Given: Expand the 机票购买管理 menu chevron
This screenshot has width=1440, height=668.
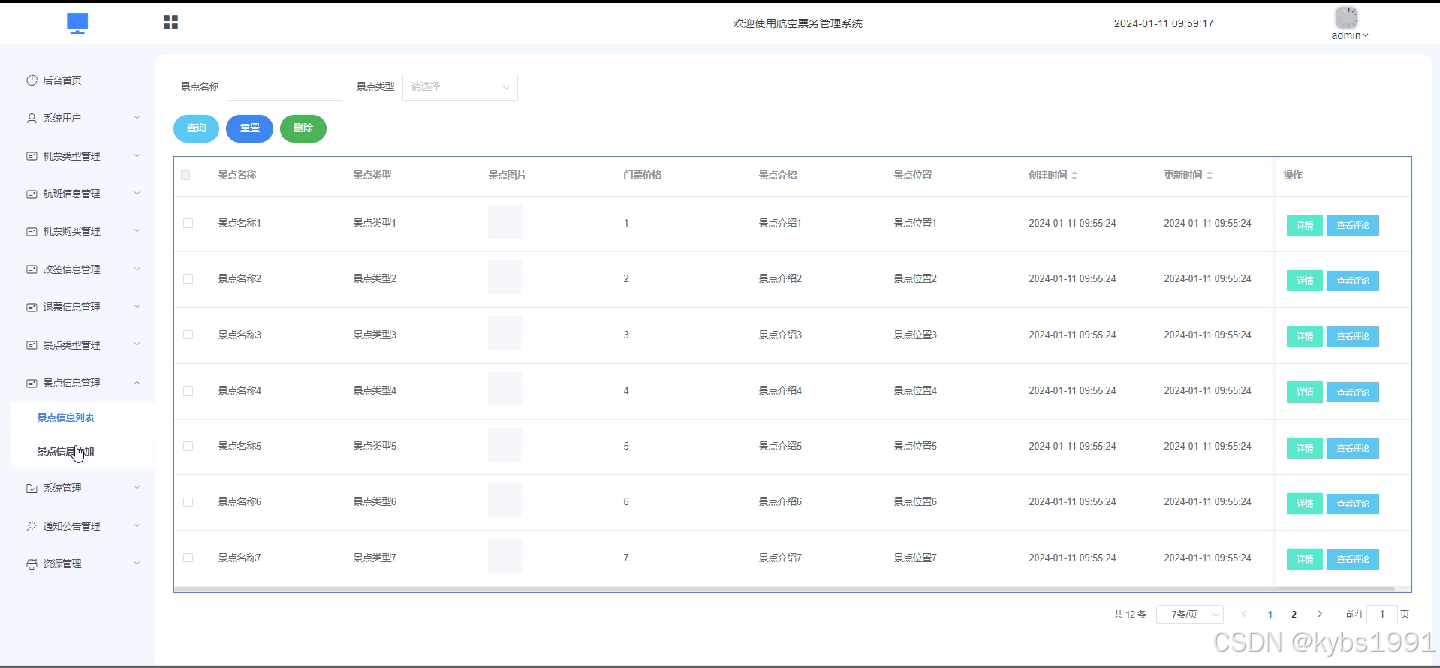Looking at the screenshot, I should point(137,231).
